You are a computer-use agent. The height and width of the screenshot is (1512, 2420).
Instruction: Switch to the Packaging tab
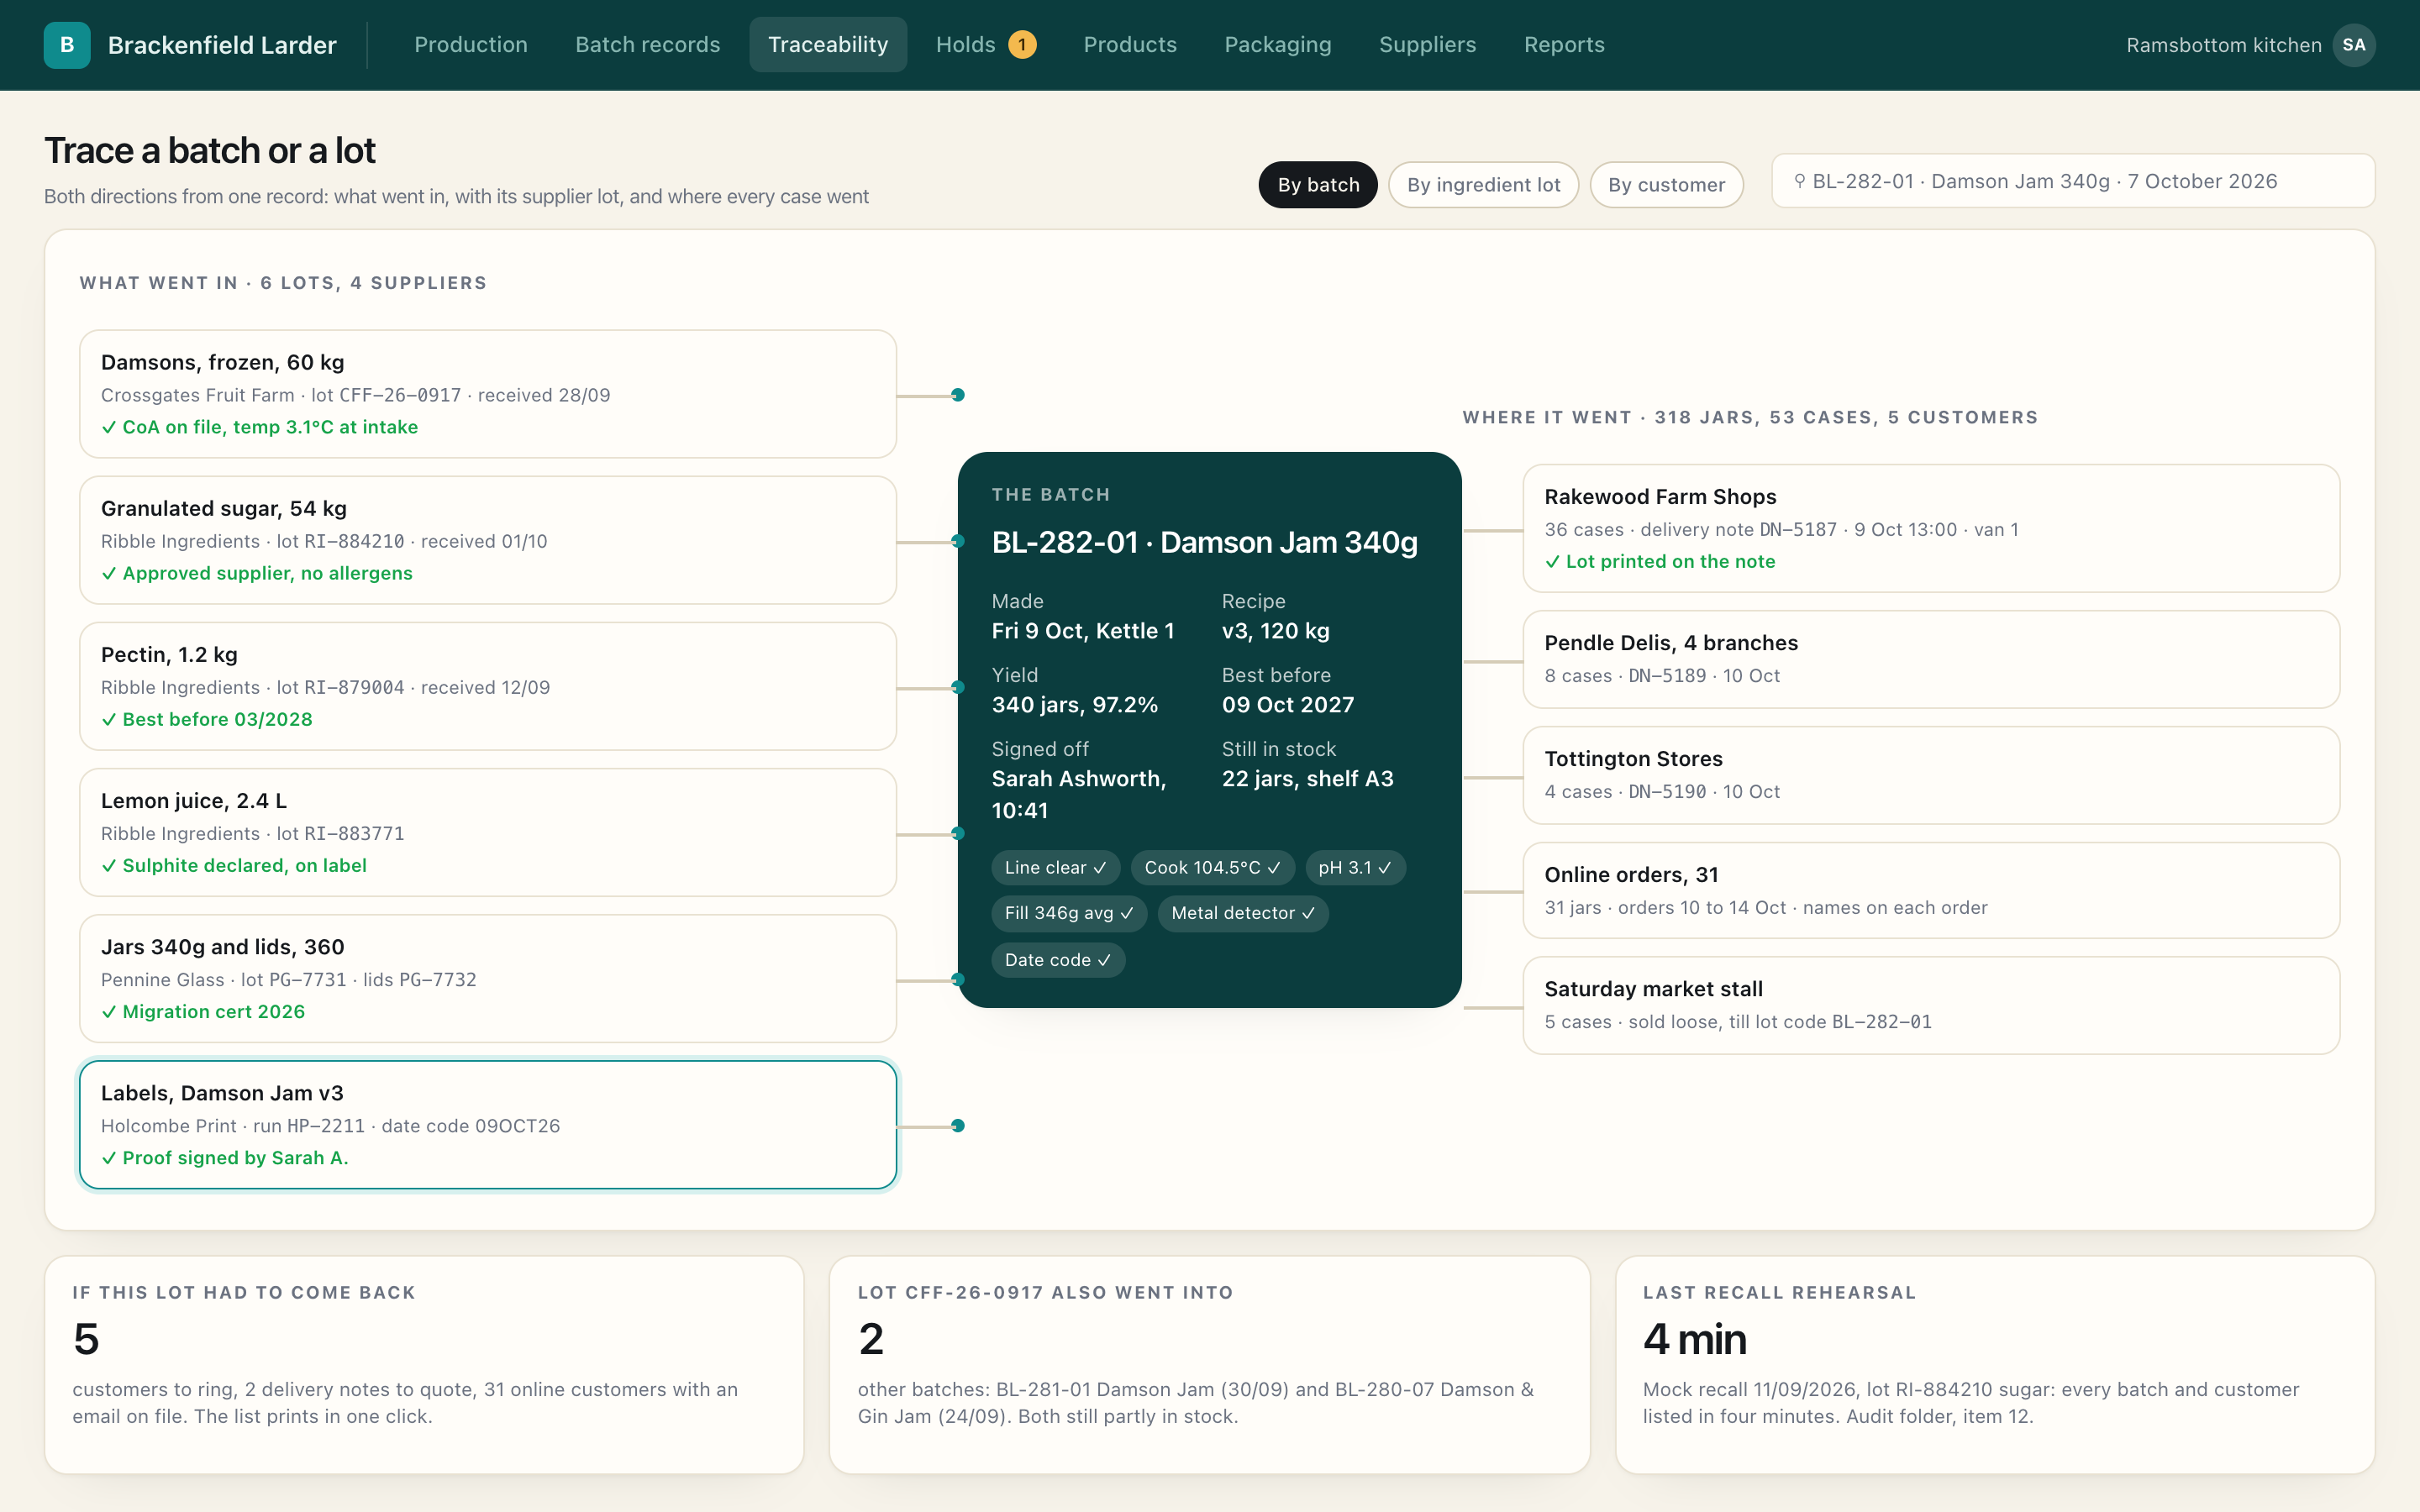(x=1278, y=45)
